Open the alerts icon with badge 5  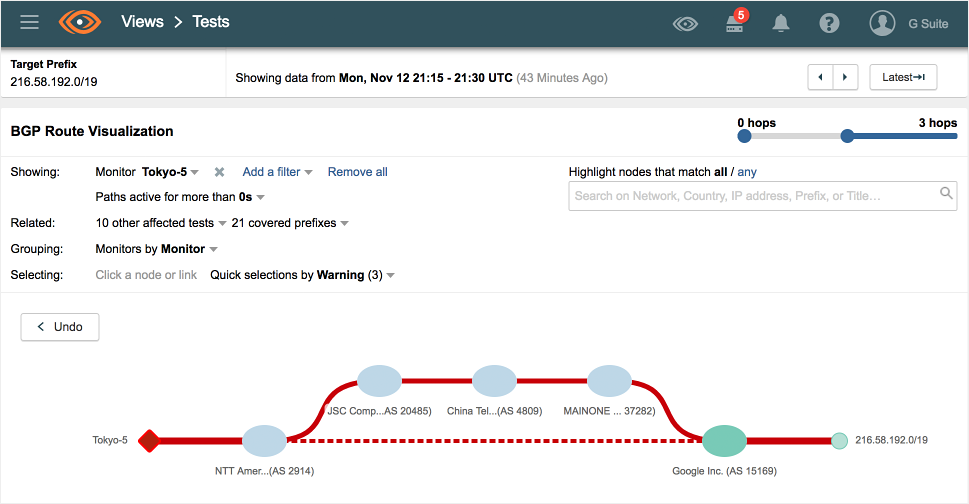click(x=735, y=23)
